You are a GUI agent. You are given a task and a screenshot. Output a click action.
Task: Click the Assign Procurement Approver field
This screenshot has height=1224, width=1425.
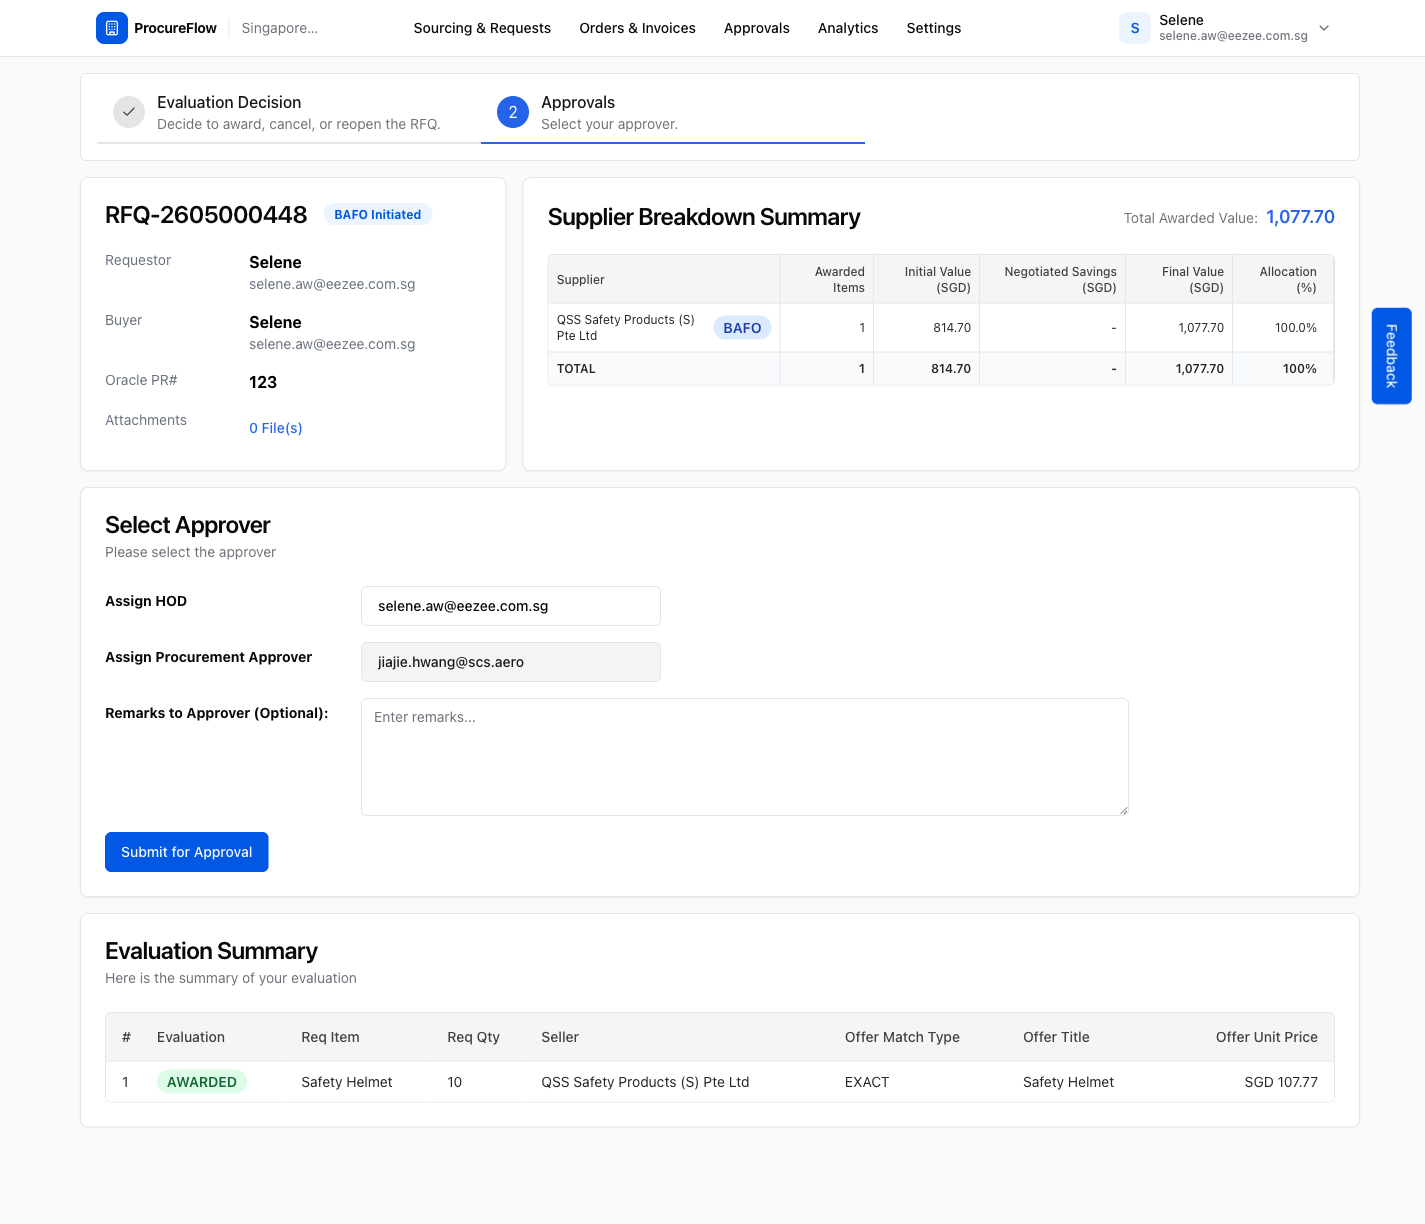click(x=511, y=662)
